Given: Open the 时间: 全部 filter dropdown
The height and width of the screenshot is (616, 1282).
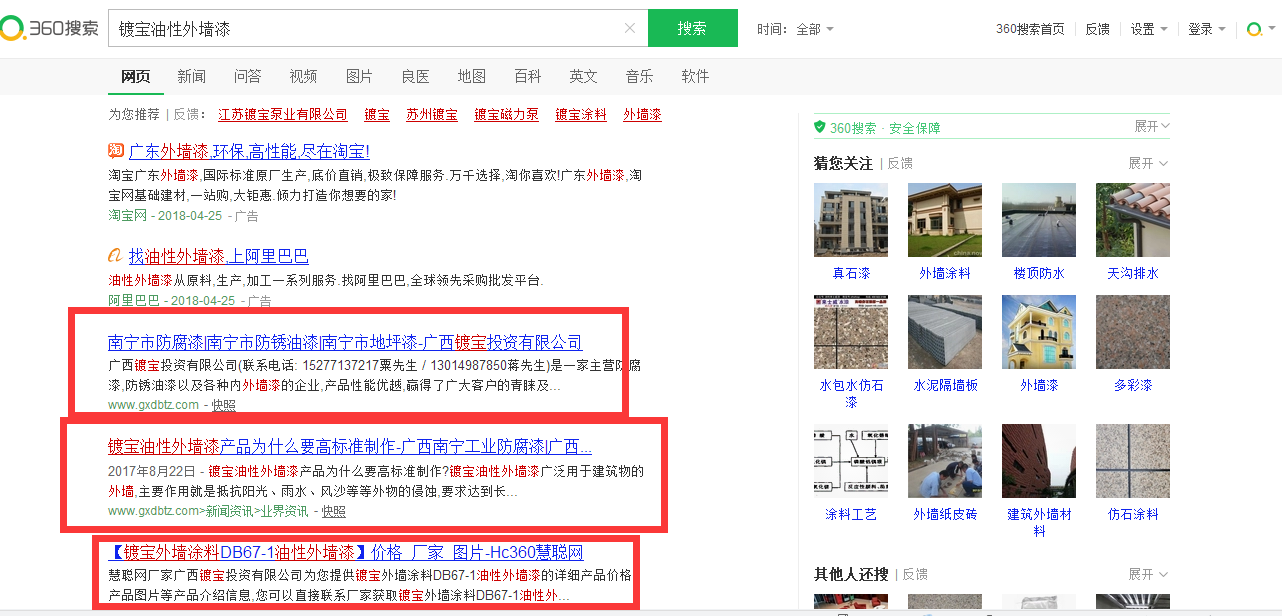Looking at the screenshot, I should [x=795, y=29].
